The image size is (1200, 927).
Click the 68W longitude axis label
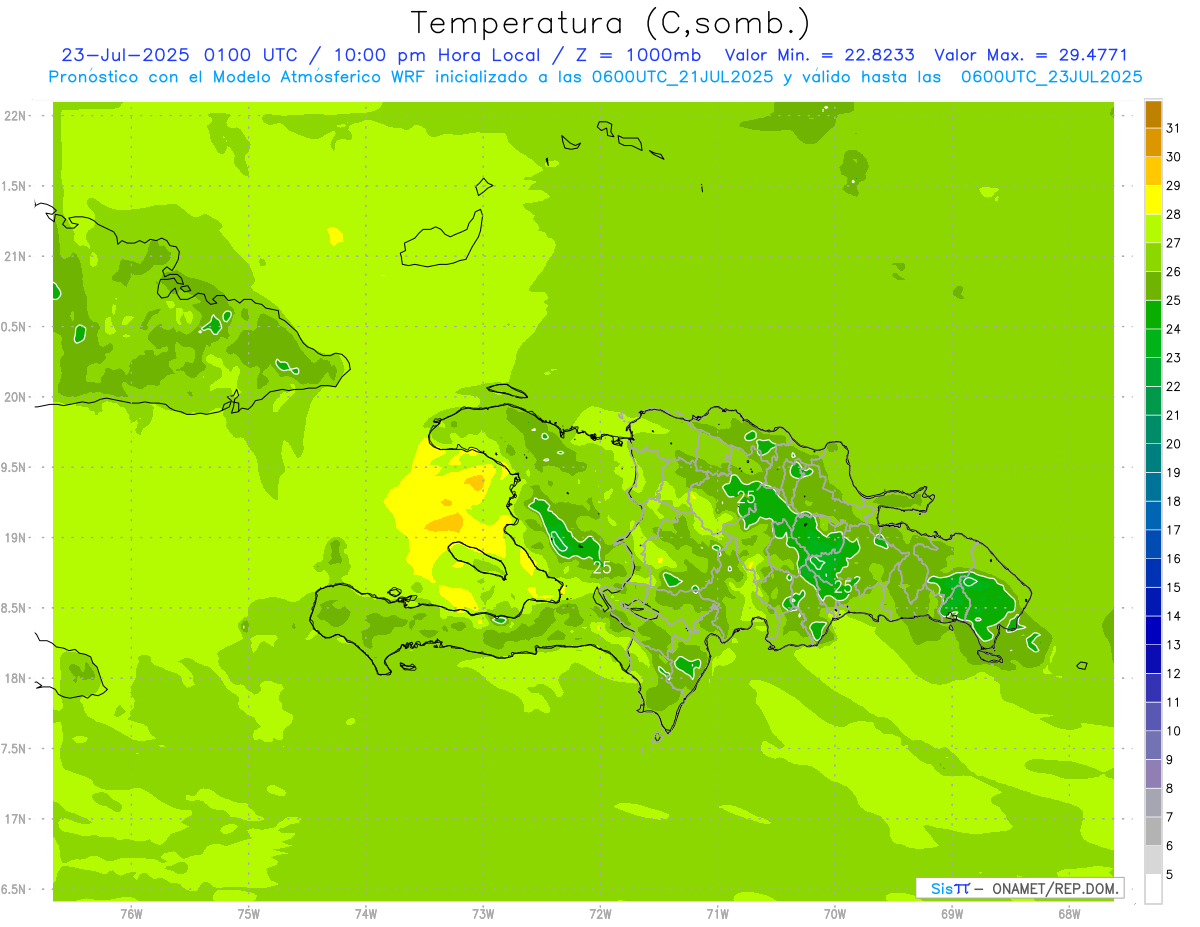[x=1069, y=914]
